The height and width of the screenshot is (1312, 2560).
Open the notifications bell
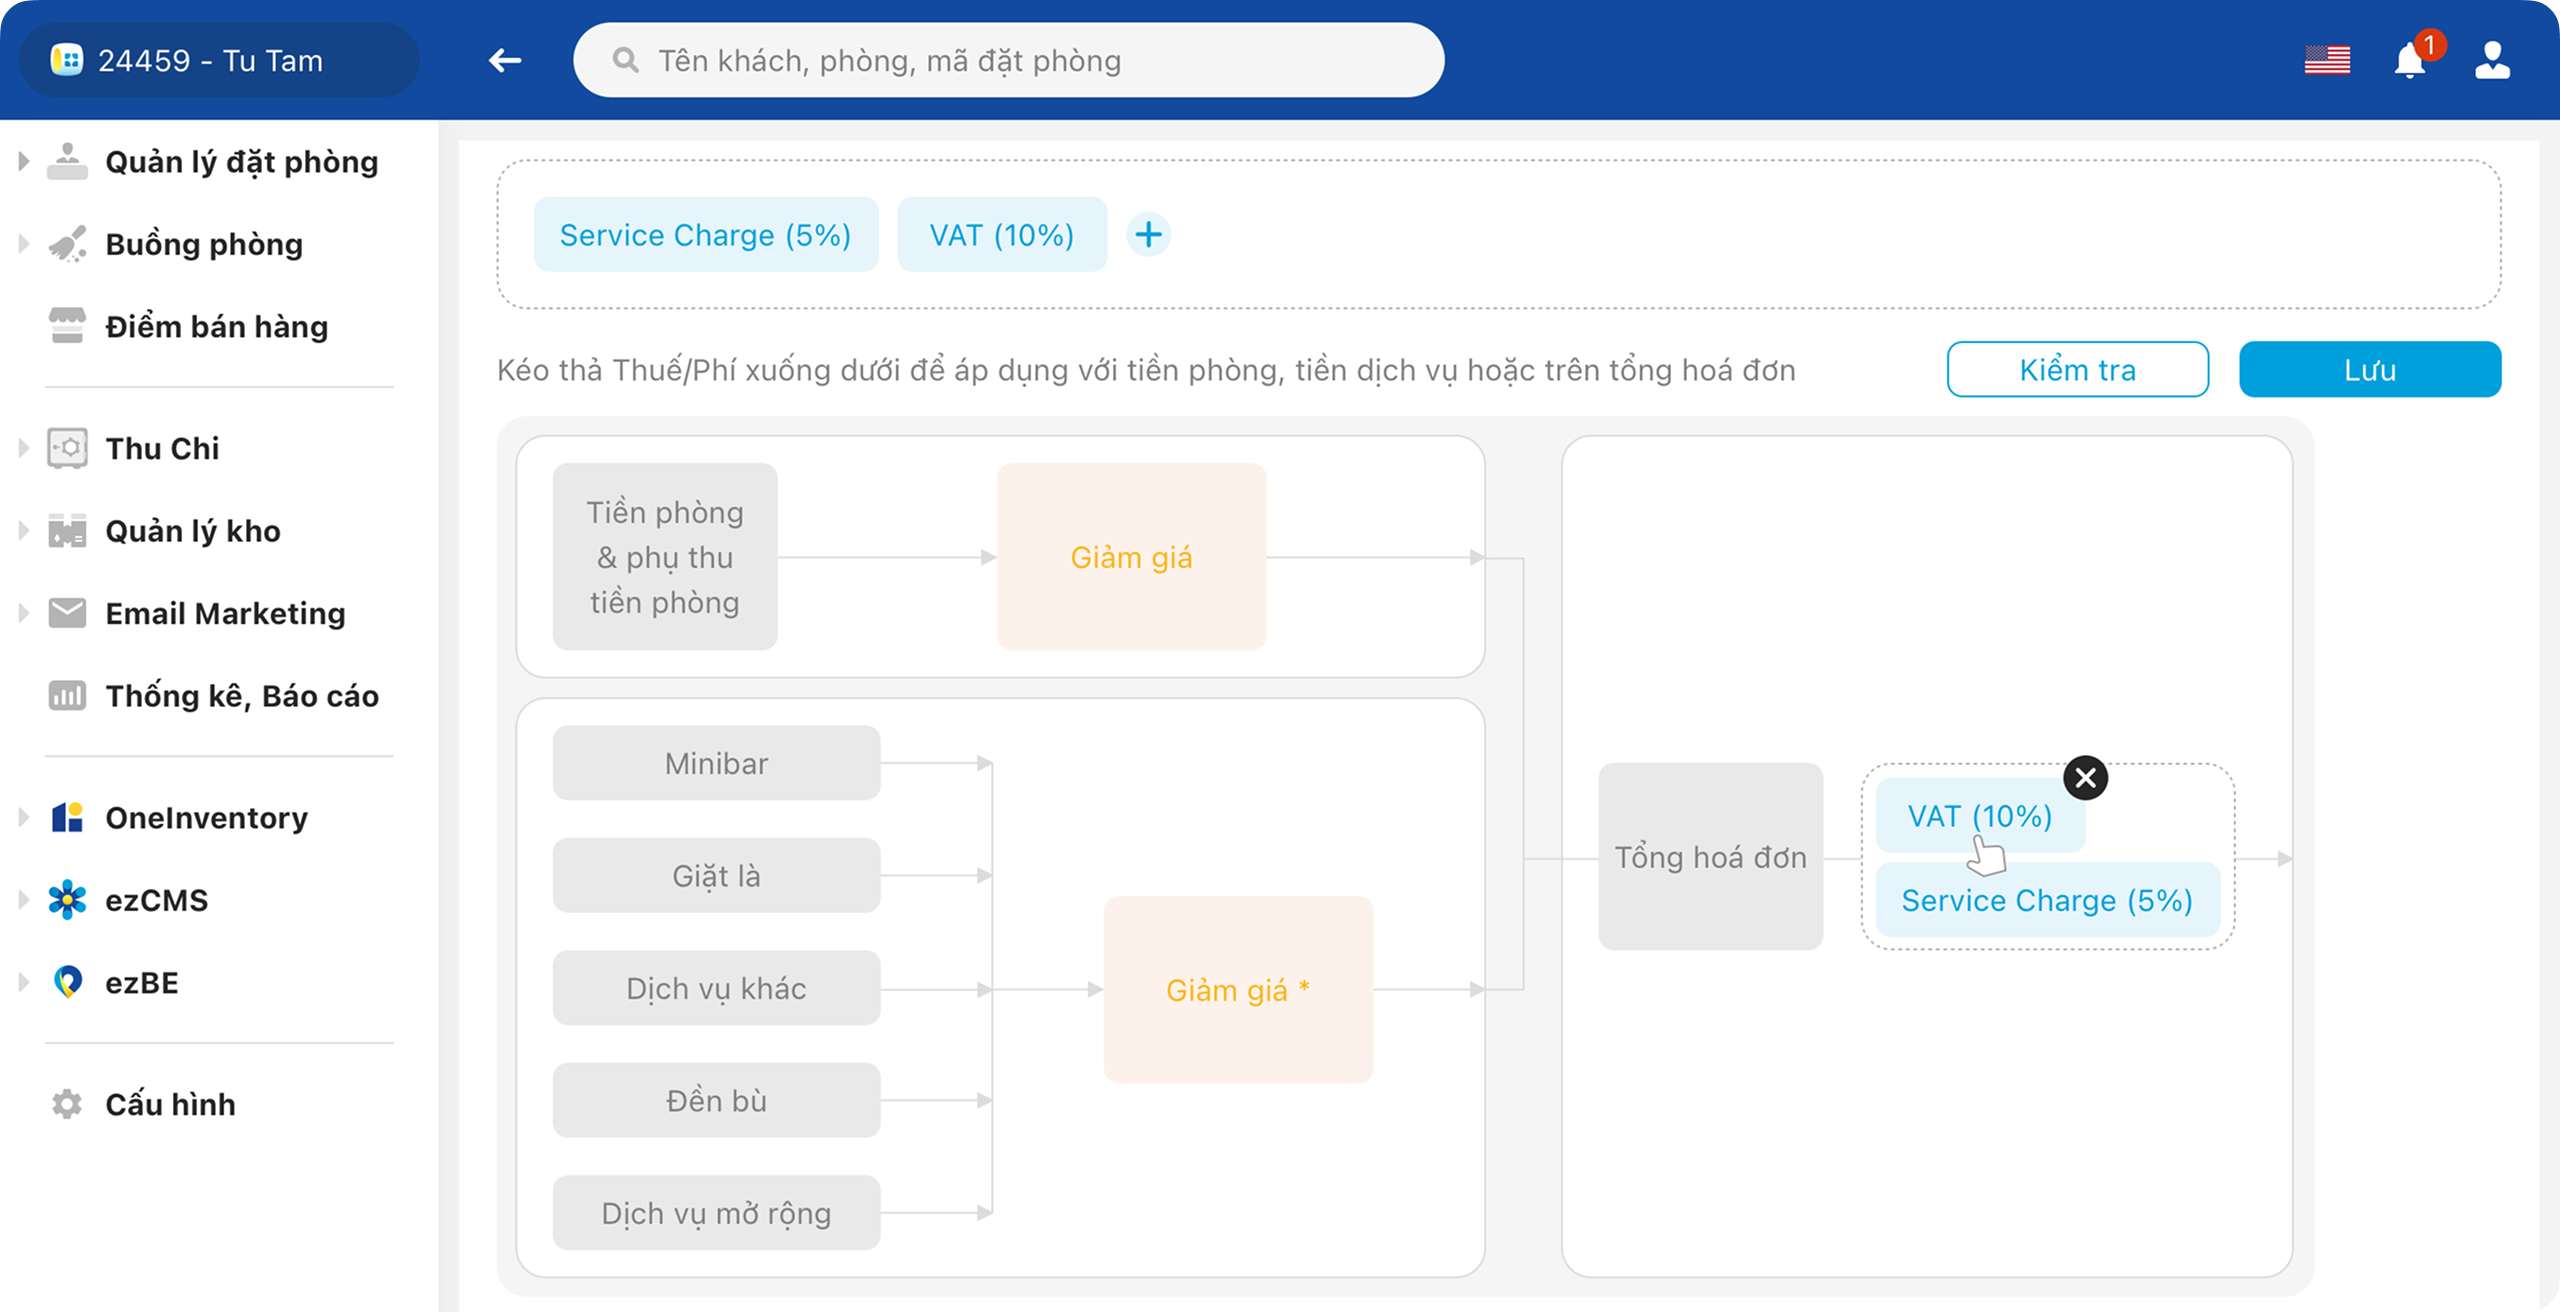[2410, 61]
